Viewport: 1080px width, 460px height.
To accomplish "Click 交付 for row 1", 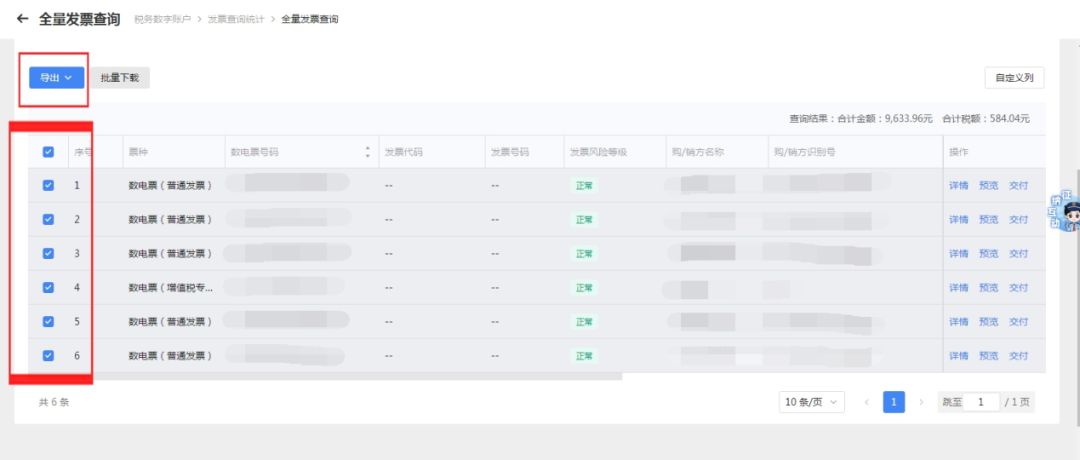I will click(x=1018, y=185).
